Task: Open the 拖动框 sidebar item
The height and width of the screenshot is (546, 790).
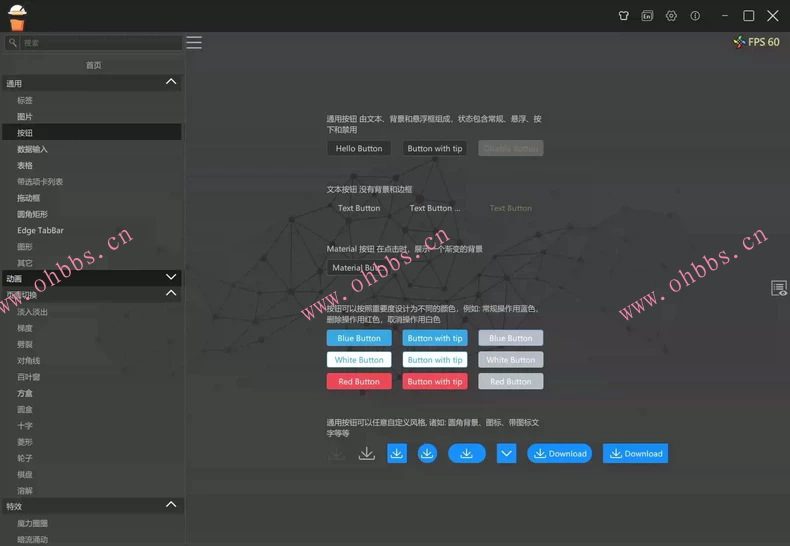Action: click(92, 198)
